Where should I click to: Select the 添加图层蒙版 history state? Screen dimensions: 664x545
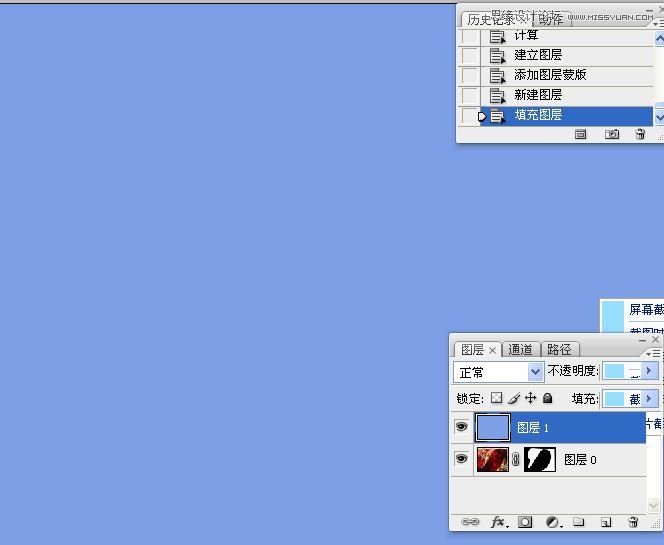point(550,75)
